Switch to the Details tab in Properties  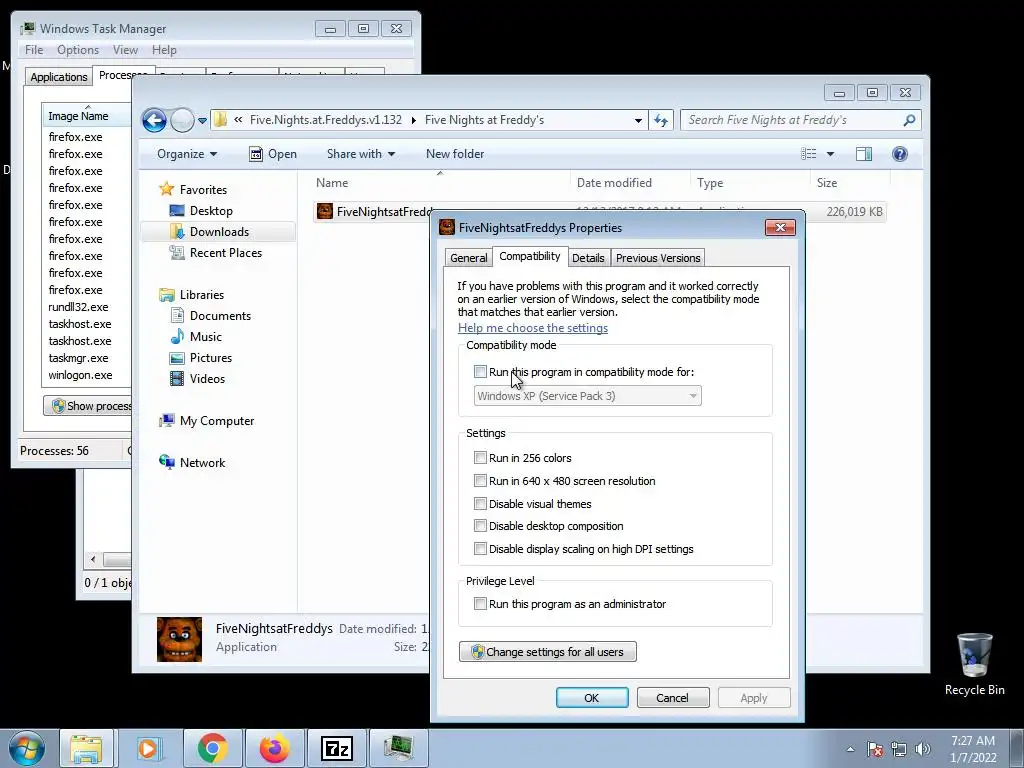[x=588, y=258]
